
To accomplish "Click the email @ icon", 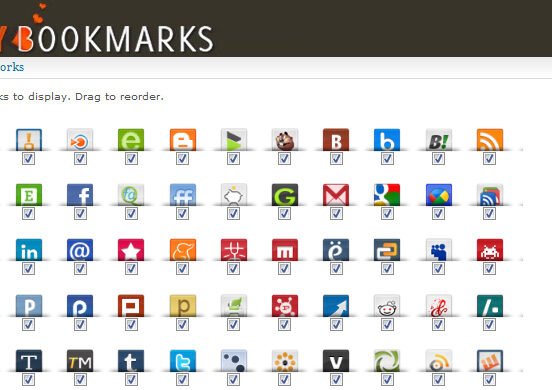I will click(80, 250).
